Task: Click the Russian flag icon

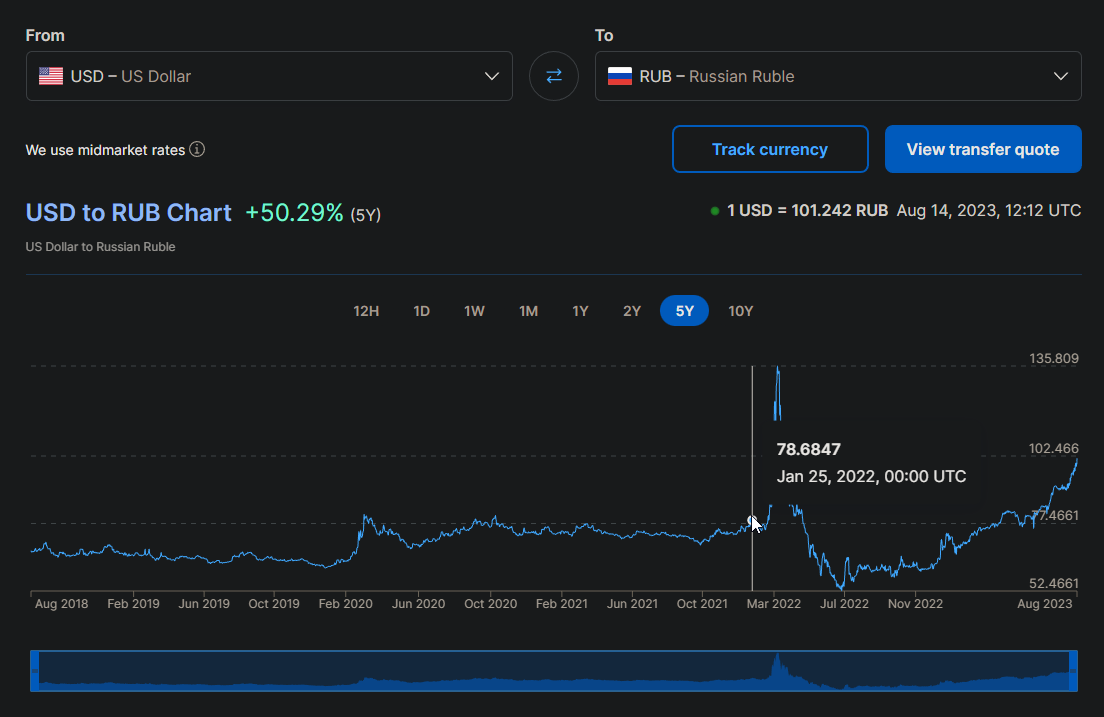Action: pos(620,76)
